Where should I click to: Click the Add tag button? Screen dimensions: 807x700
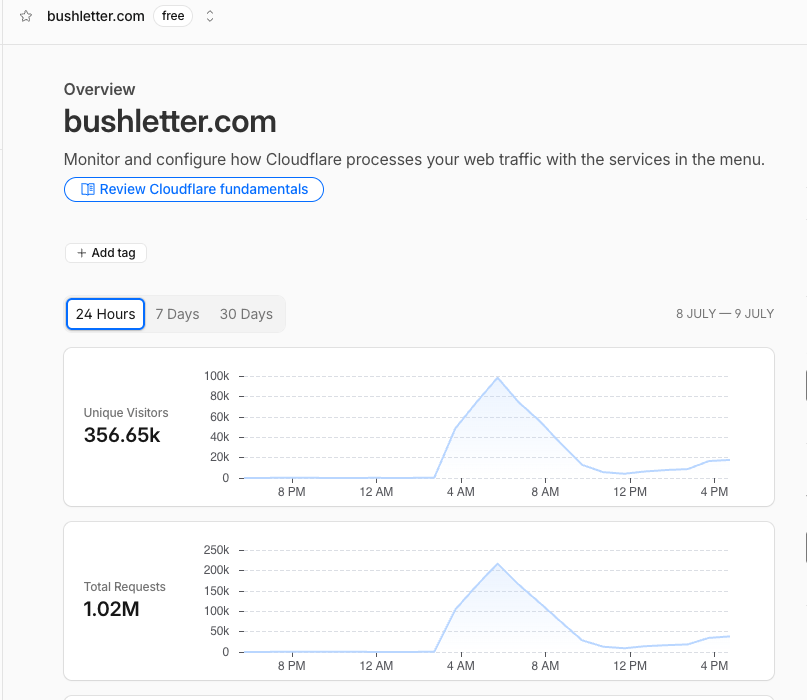106,253
